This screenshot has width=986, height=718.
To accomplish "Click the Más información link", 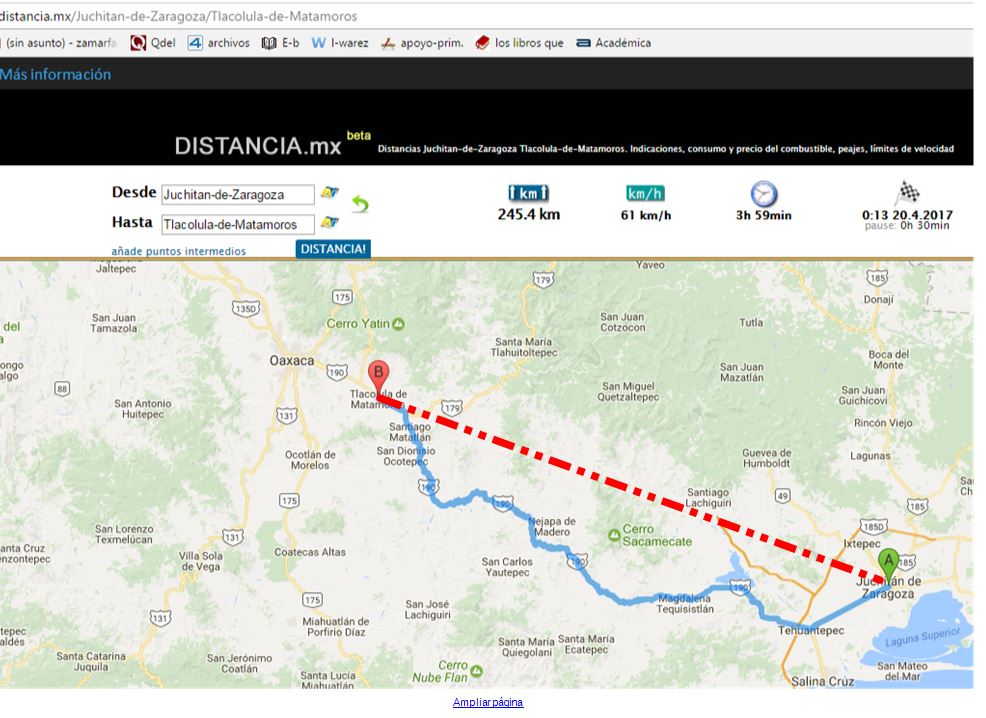I will pos(55,74).
